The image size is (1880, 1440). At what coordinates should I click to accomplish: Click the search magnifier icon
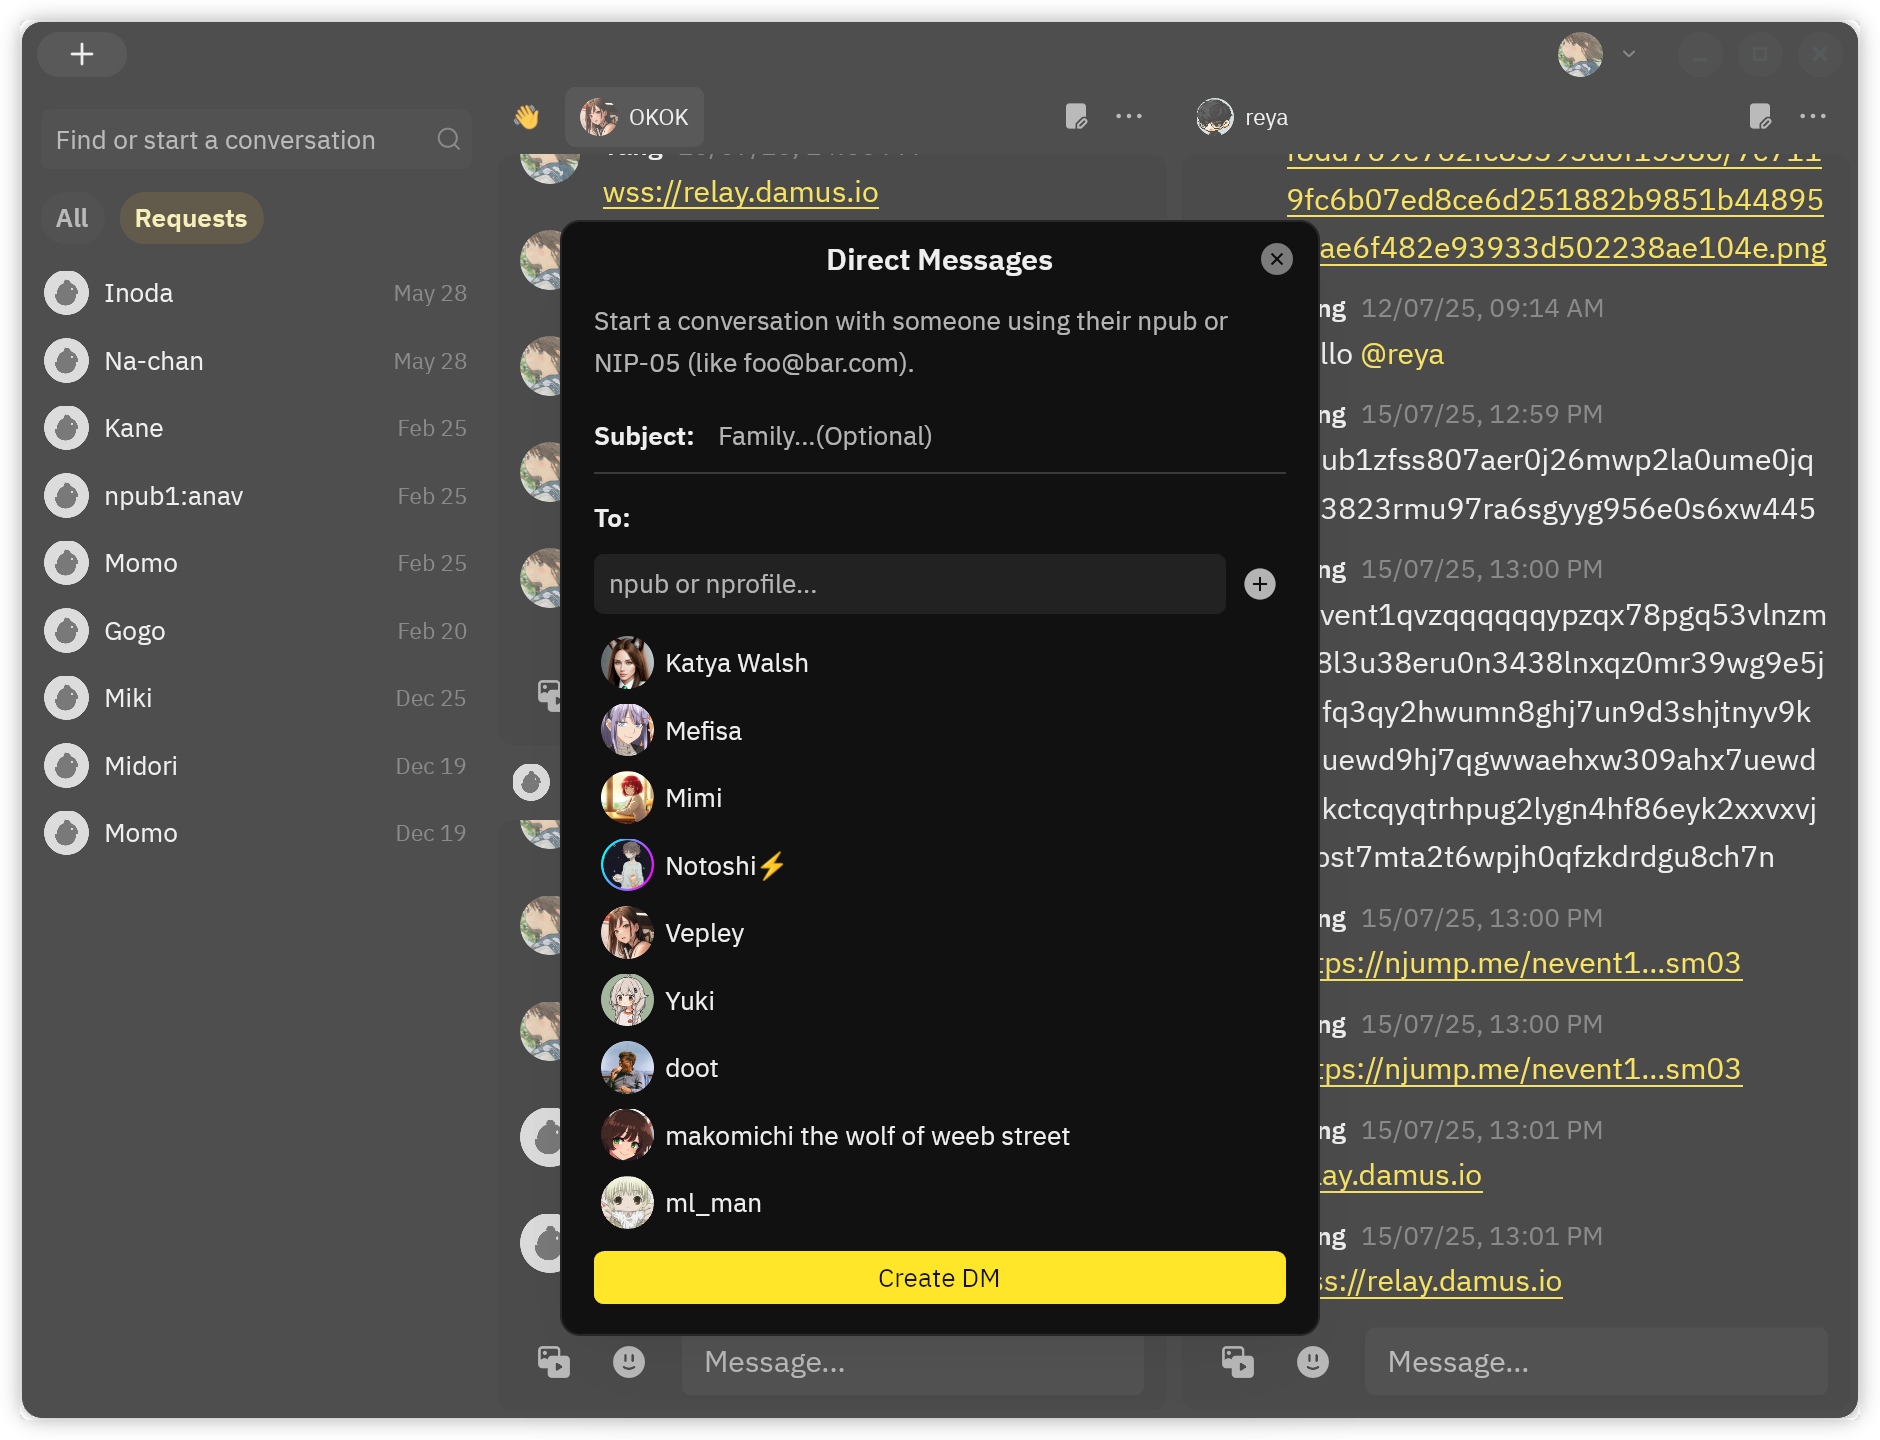coord(448,140)
